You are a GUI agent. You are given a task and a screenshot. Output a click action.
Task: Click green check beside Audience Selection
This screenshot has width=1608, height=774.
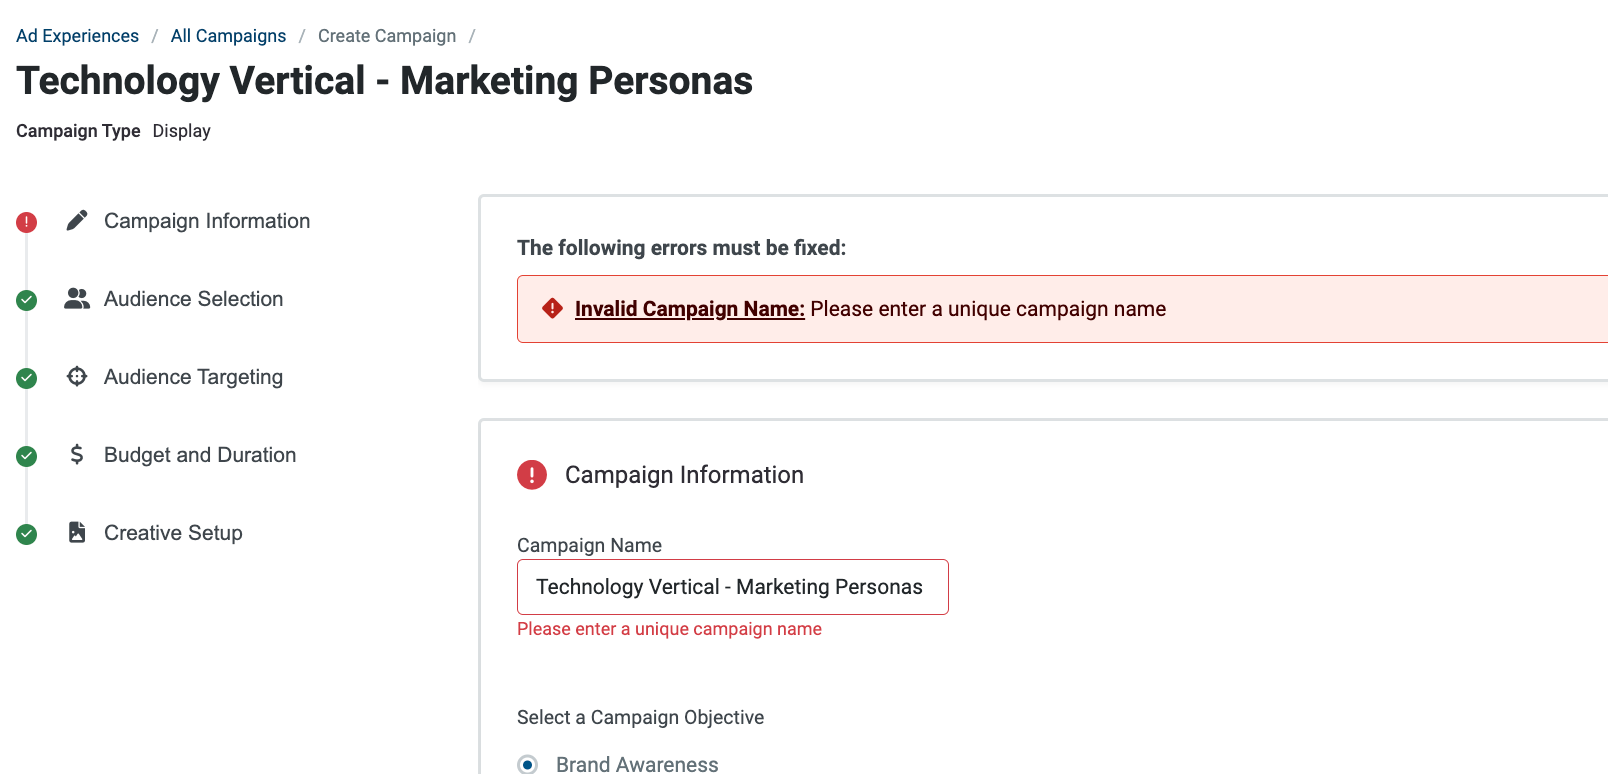(27, 300)
